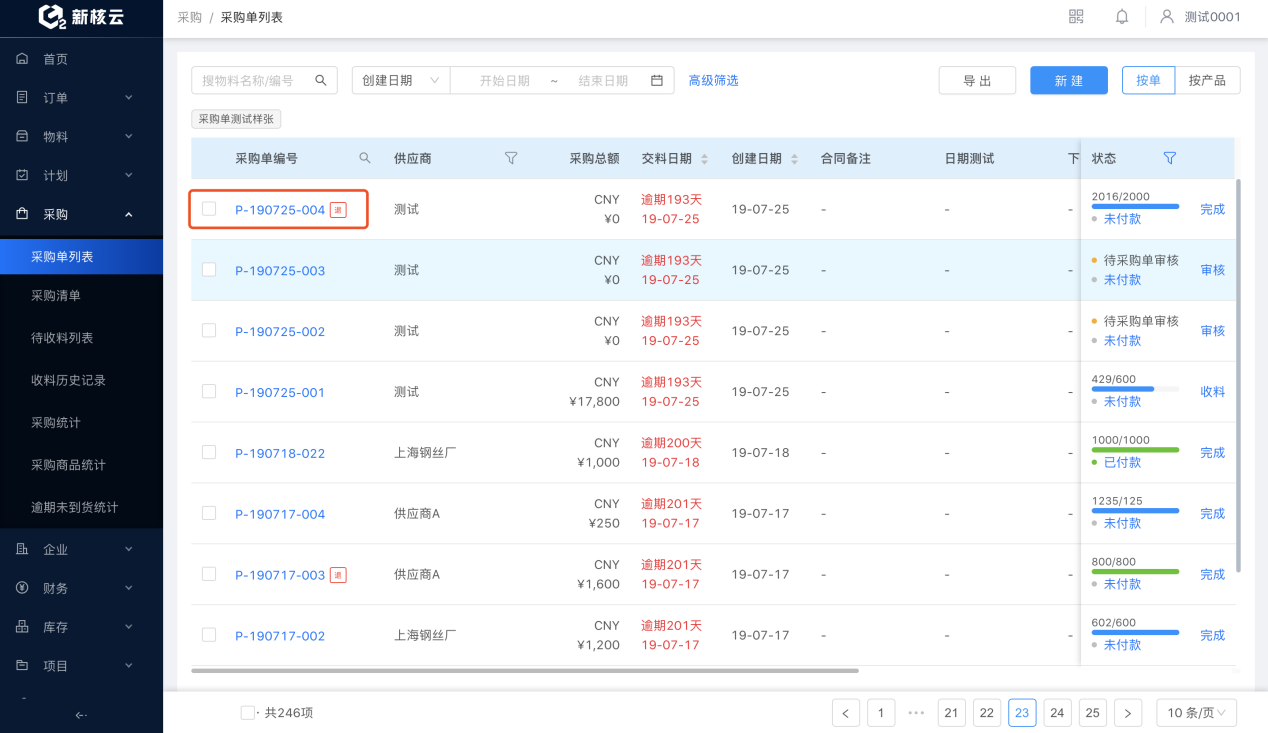The width and height of the screenshot is (1268, 733).
Task: Click the QR code icon in header
Action: [1076, 17]
